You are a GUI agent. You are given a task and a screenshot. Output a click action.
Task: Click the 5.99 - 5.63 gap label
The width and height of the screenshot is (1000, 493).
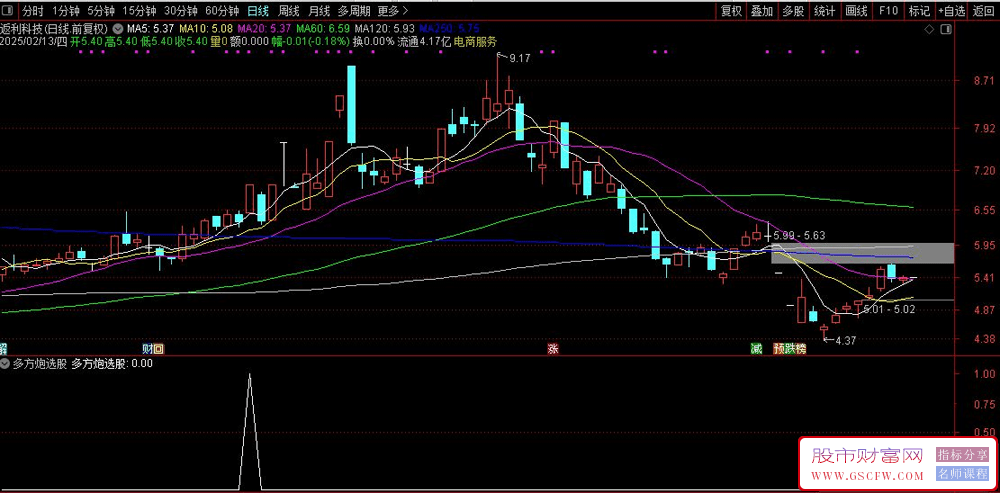click(x=799, y=235)
